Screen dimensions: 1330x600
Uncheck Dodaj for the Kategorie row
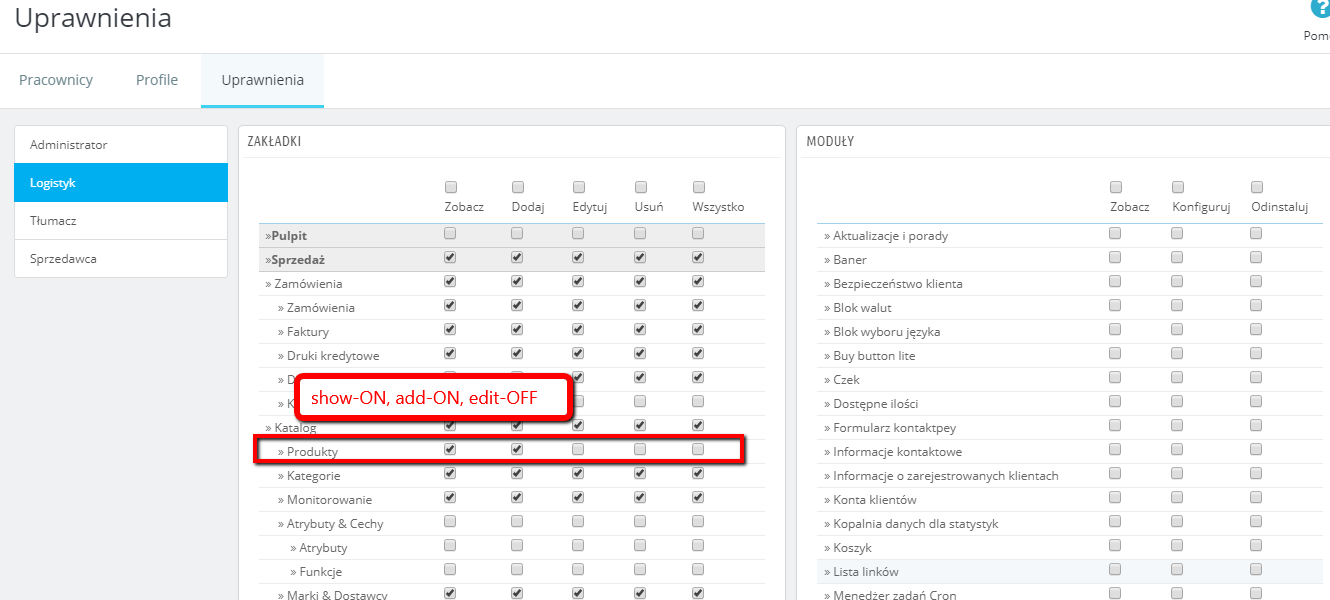pyautogui.click(x=517, y=474)
